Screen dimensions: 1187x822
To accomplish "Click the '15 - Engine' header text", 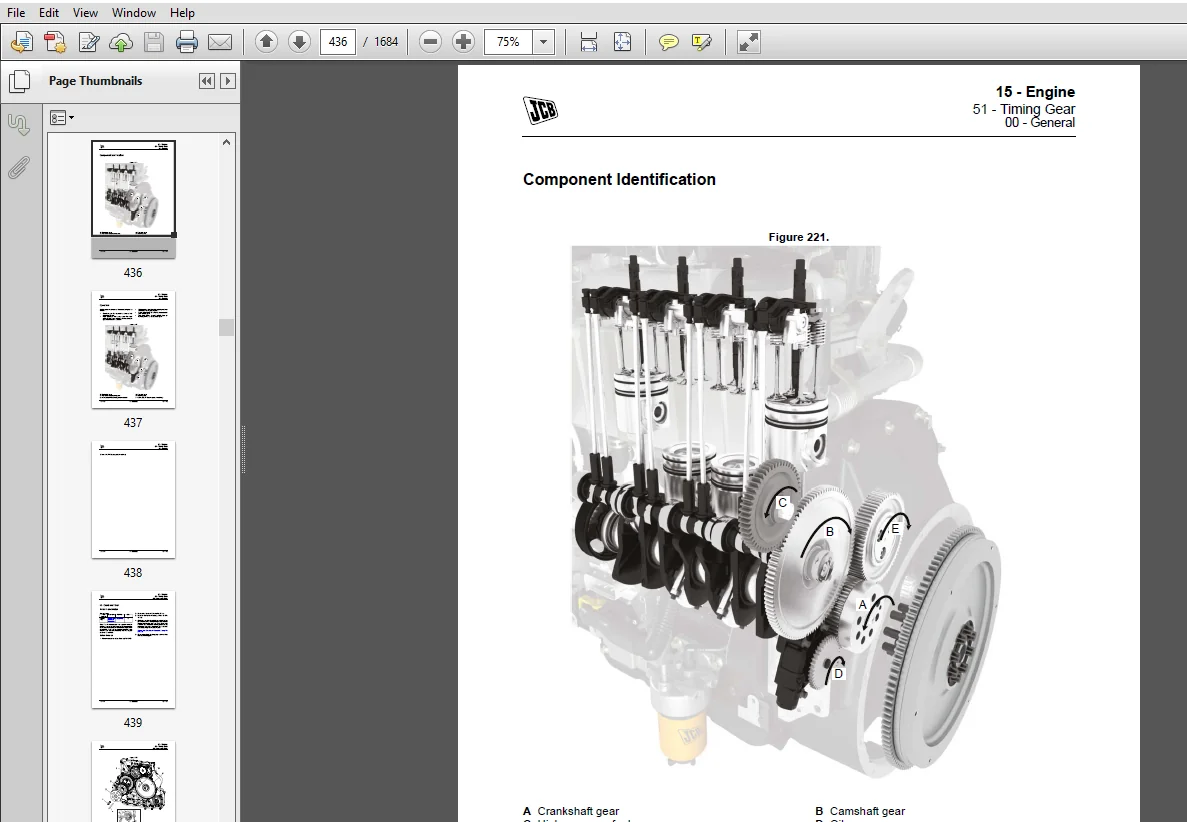I will click(x=1035, y=92).
